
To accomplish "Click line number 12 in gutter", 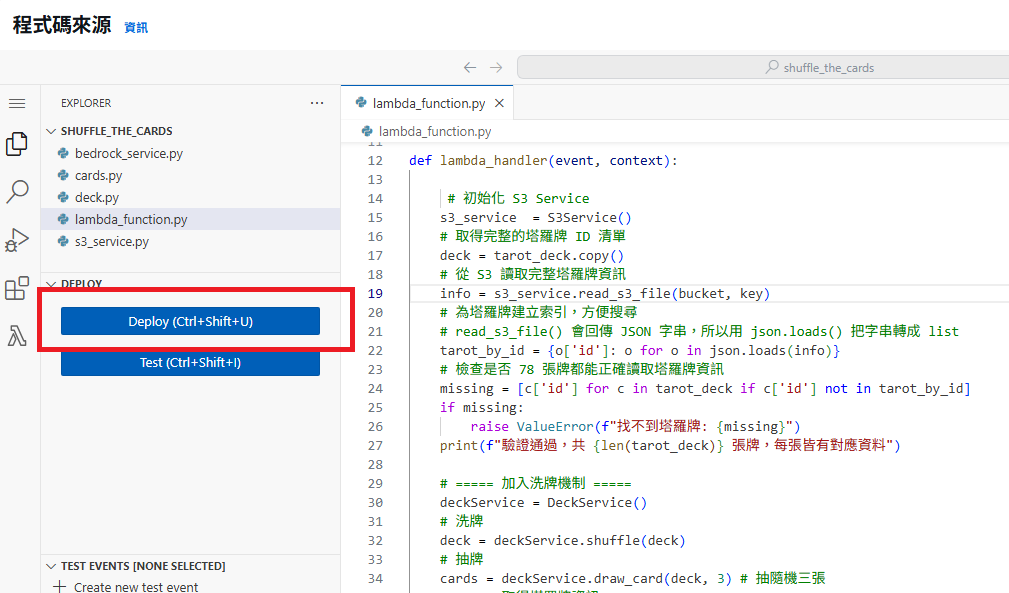I will pos(375,161).
